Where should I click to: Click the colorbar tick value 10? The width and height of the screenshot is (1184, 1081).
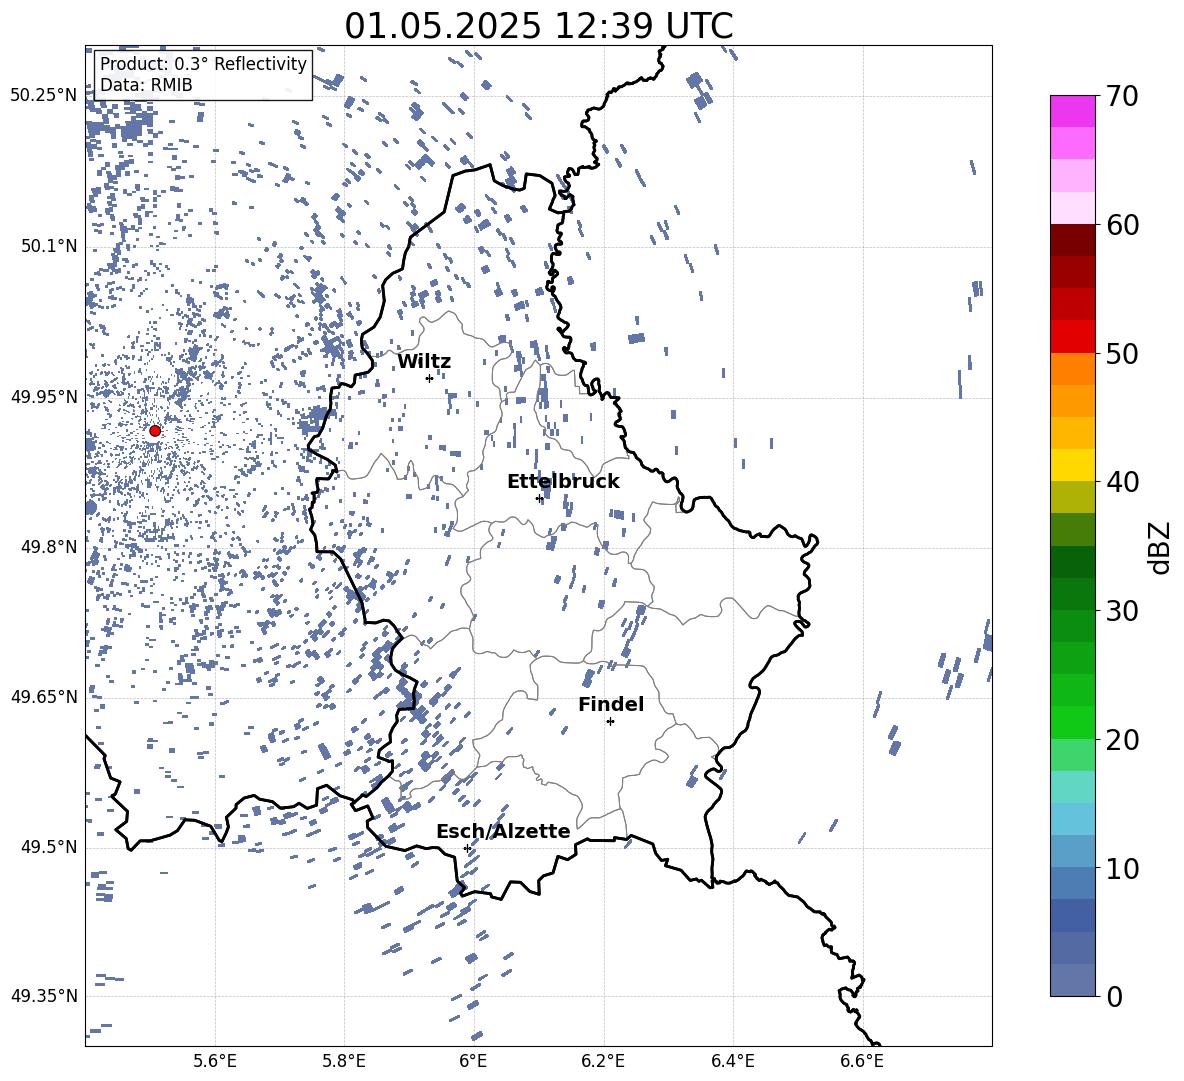click(x=1121, y=868)
